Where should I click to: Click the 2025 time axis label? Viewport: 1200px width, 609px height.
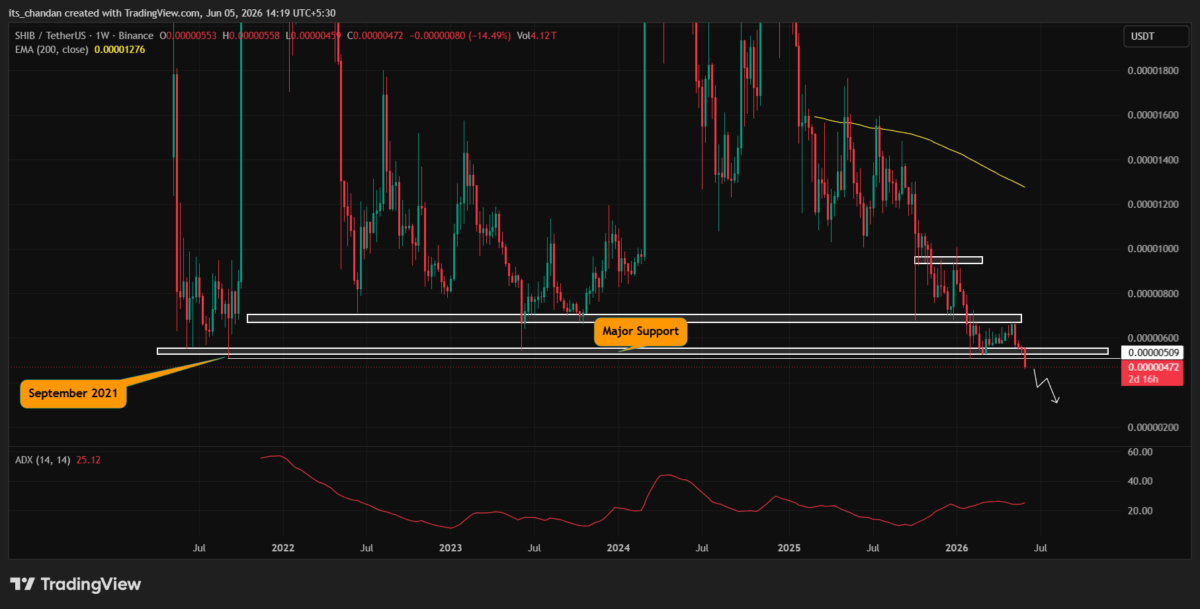(789, 548)
